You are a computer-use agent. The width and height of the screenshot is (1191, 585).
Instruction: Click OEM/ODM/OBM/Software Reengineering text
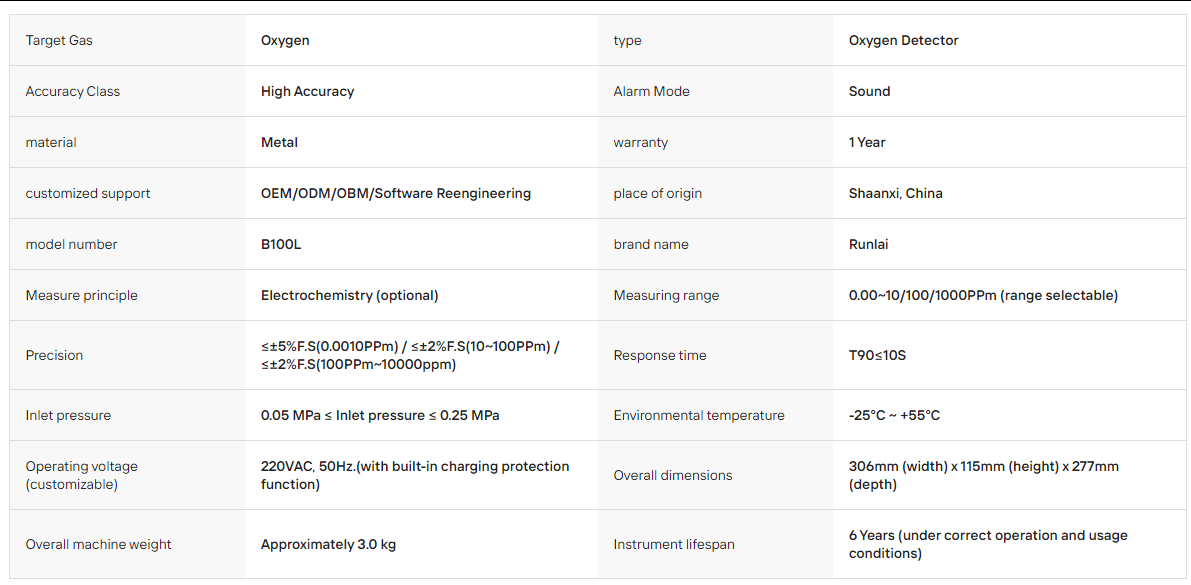(x=396, y=193)
